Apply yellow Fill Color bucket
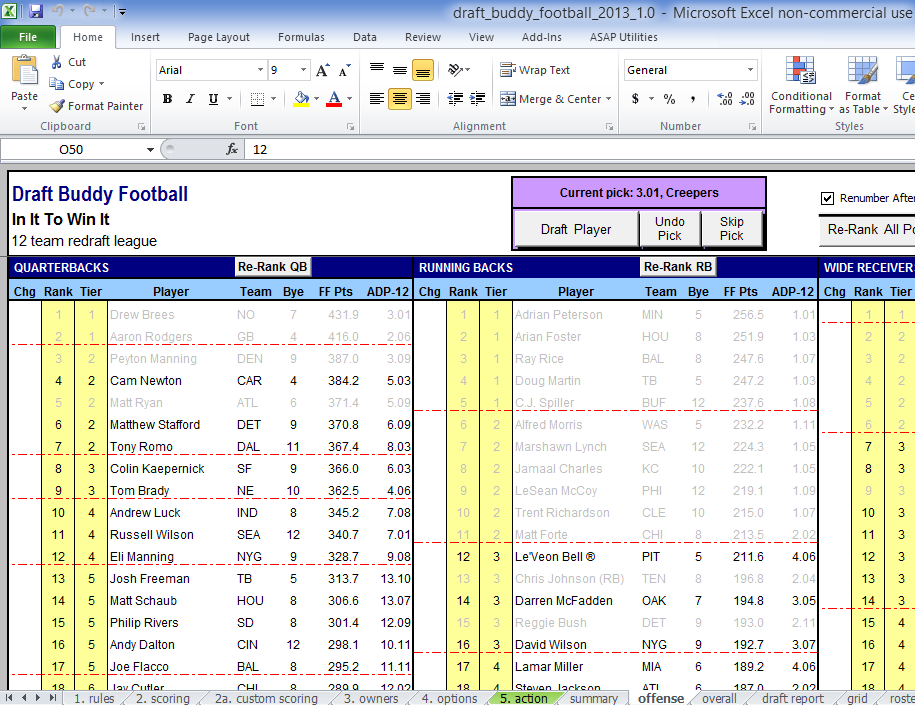 click(301, 99)
